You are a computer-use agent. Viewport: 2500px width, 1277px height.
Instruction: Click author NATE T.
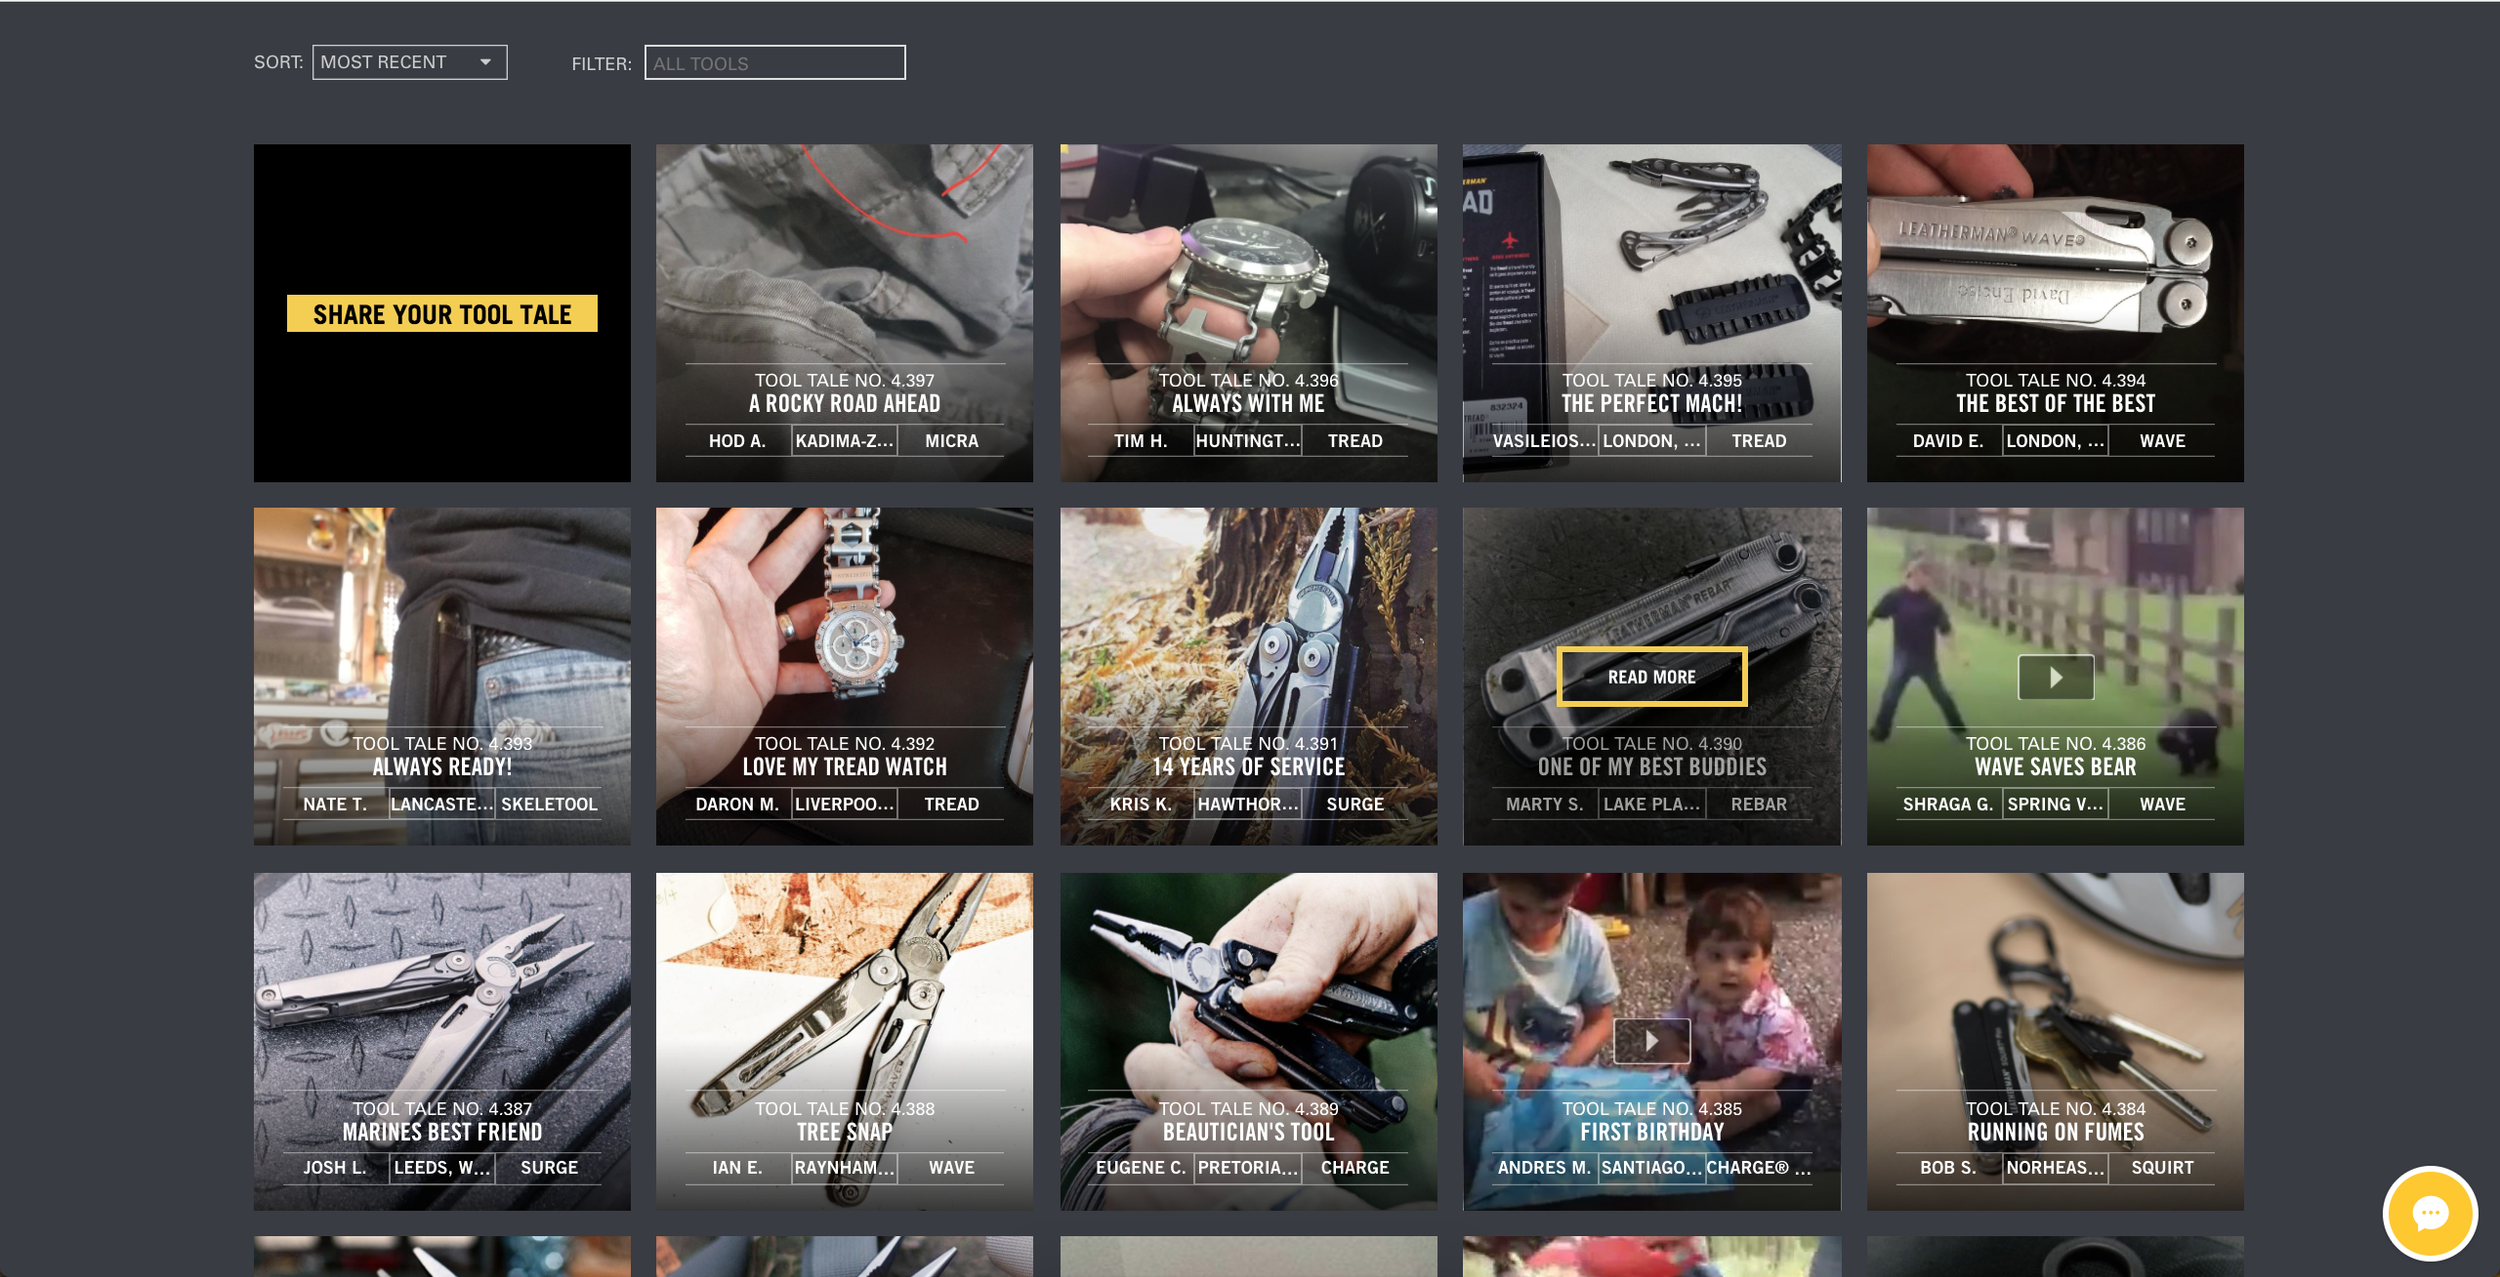pos(335,804)
